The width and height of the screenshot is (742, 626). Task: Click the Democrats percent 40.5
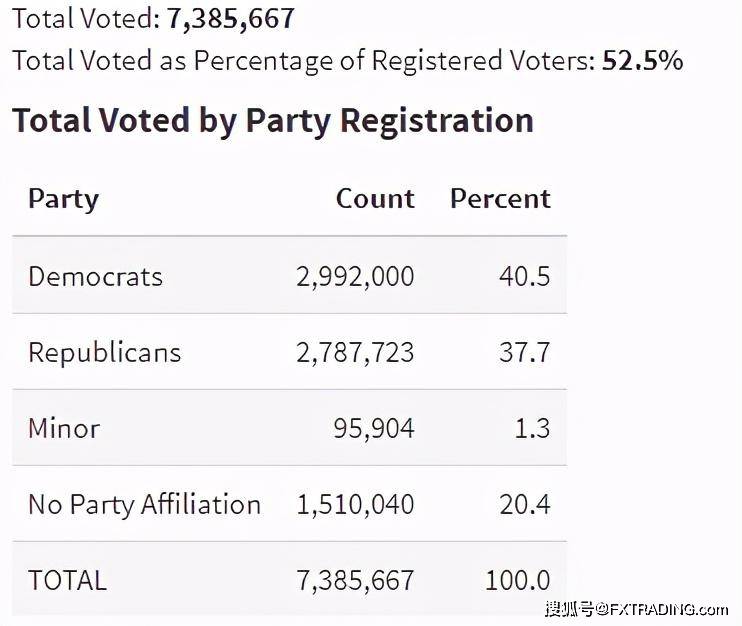pyautogui.click(x=524, y=277)
